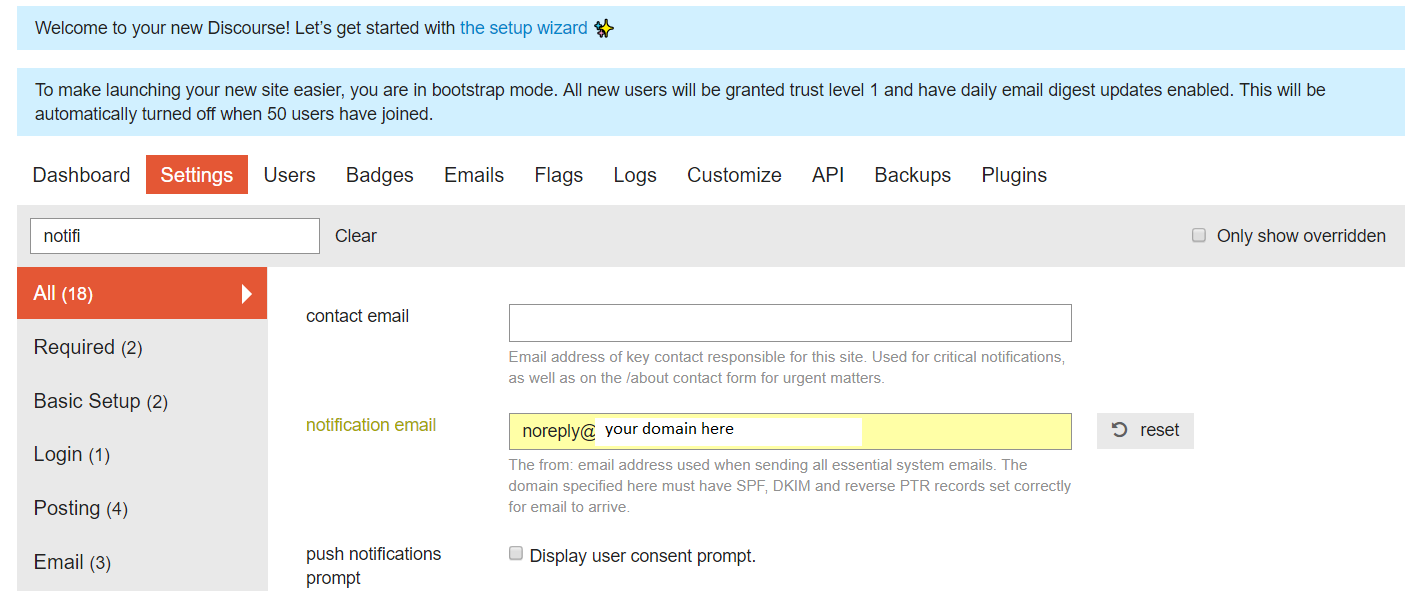Click the sparkle icon beside setup wizard
Viewport: 1415px width, 591px height.
coord(603,28)
